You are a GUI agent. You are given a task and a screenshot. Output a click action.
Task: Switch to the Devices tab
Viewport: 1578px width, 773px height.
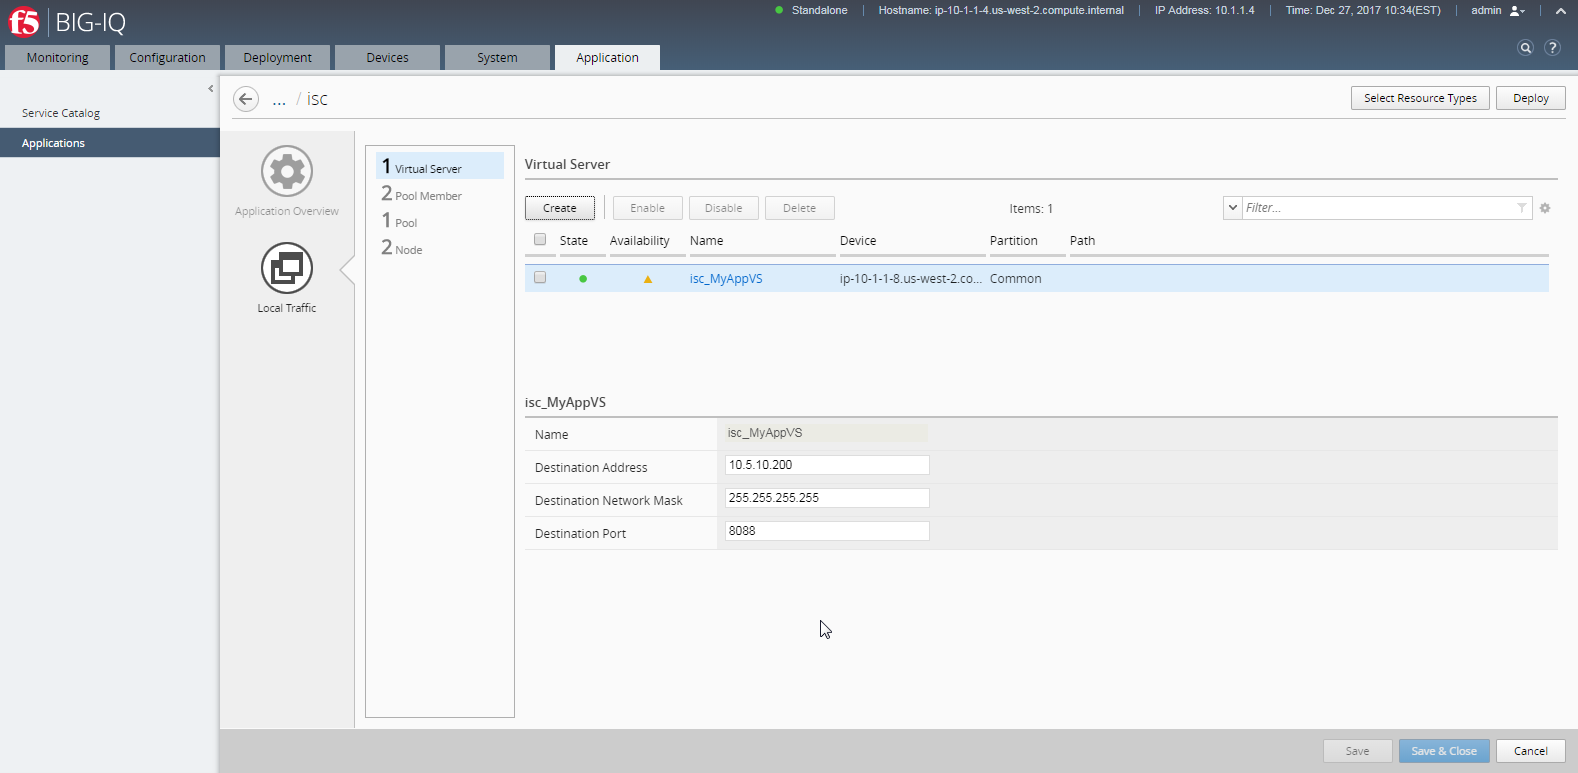(x=387, y=58)
